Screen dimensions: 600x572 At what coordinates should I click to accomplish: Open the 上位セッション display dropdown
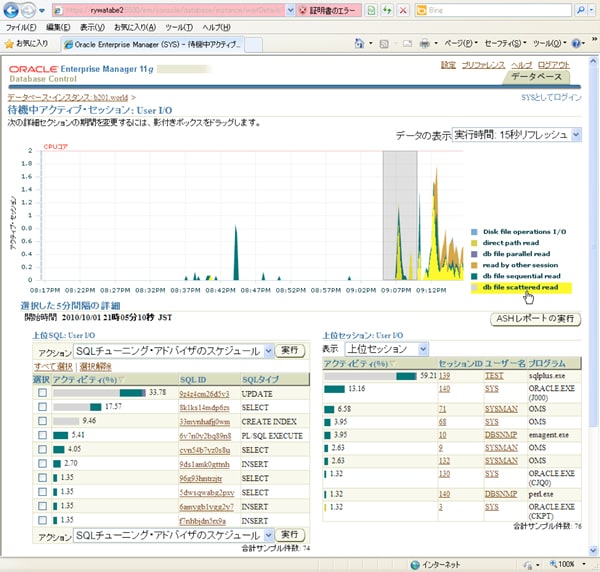point(386,348)
